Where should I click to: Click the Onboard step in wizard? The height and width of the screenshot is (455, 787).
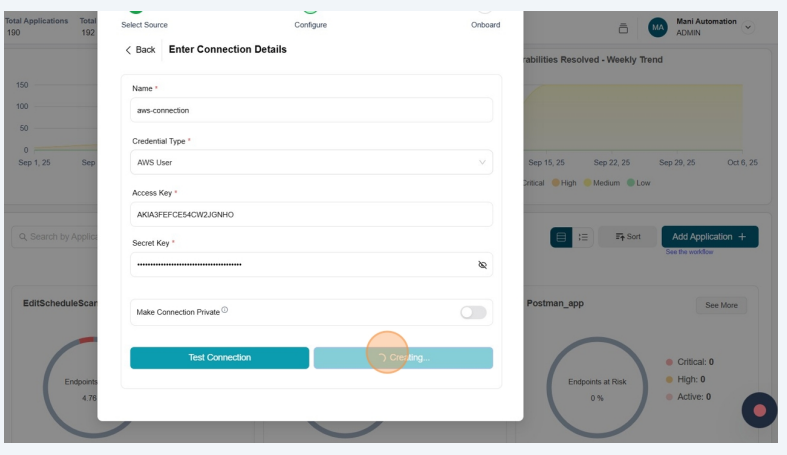tap(485, 24)
